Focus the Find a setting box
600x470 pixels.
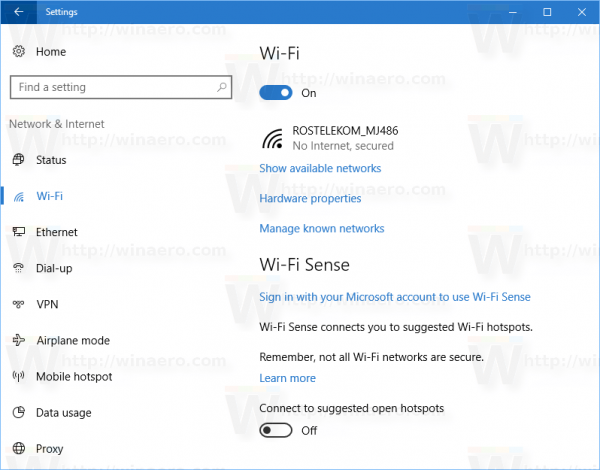click(121, 87)
